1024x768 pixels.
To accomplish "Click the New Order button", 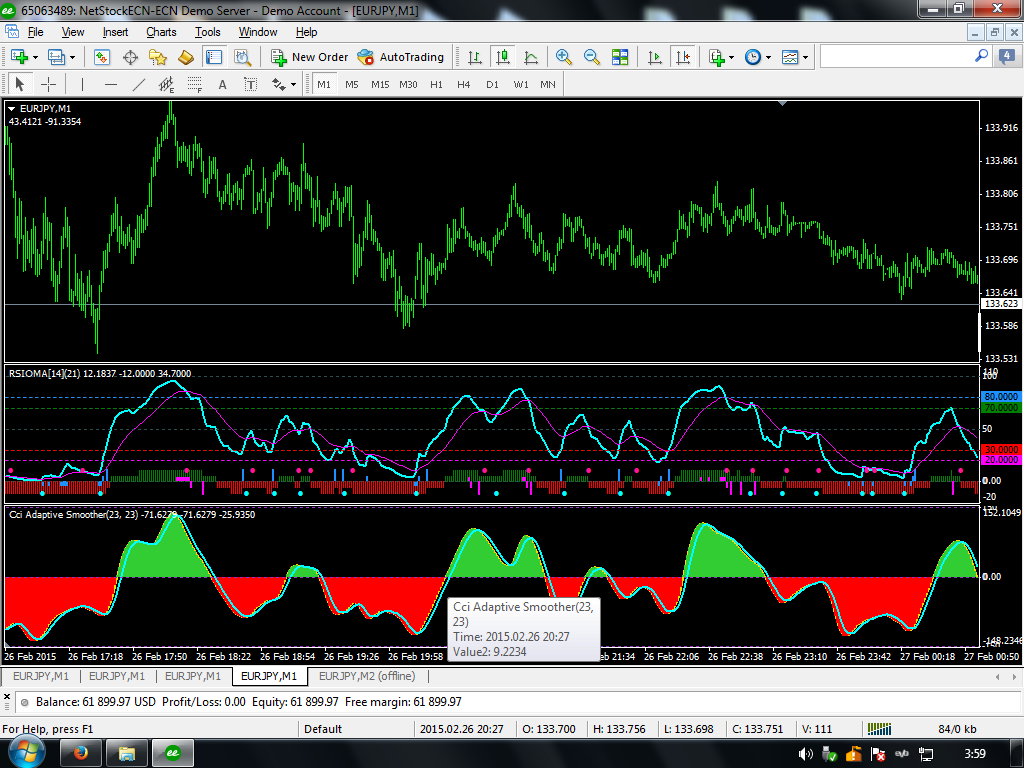I will pos(309,57).
